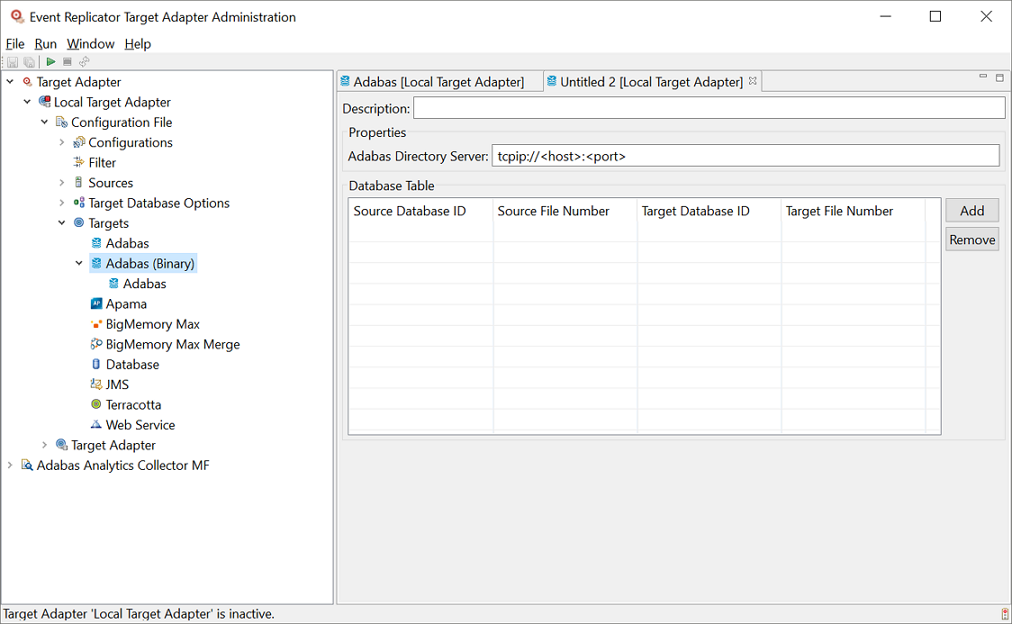Screen dimensions: 1012x624
Task: Click the Add button
Action: click(970, 210)
